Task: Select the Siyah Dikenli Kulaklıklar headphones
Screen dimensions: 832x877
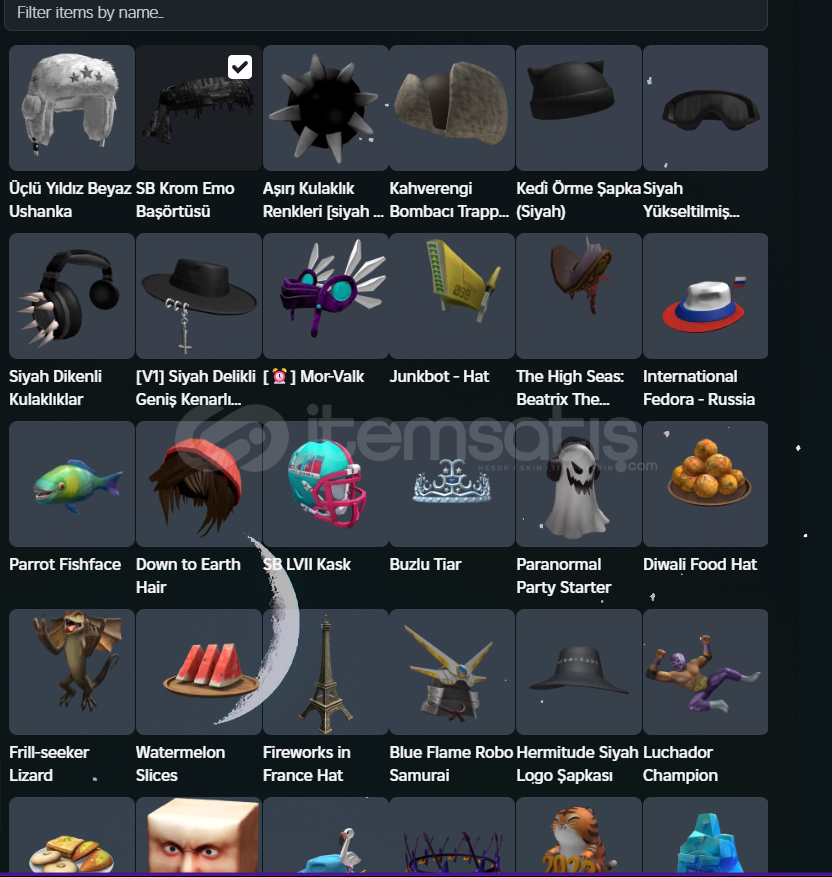Action: pyautogui.click(x=72, y=296)
